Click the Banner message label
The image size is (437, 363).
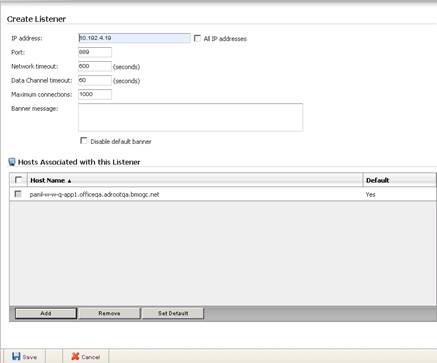click(35, 109)
